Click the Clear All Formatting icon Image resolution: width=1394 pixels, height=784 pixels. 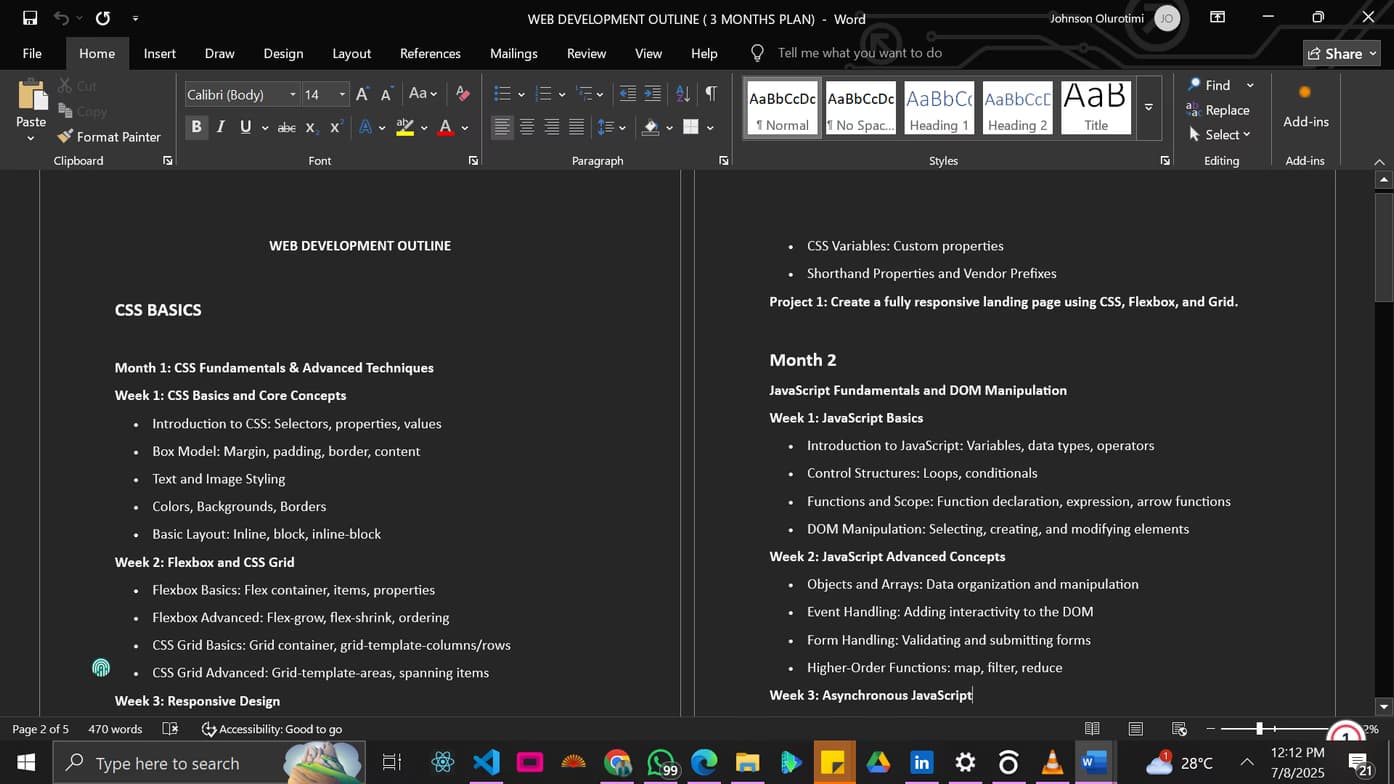click(462, 93)
